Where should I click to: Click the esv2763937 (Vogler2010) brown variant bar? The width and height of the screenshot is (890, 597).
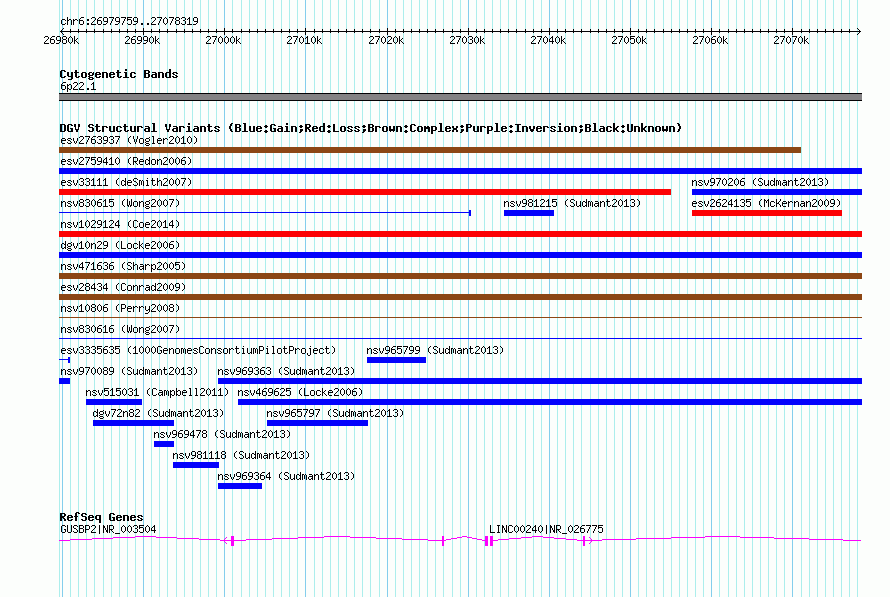pyautogui.click(x=430, y=150)
